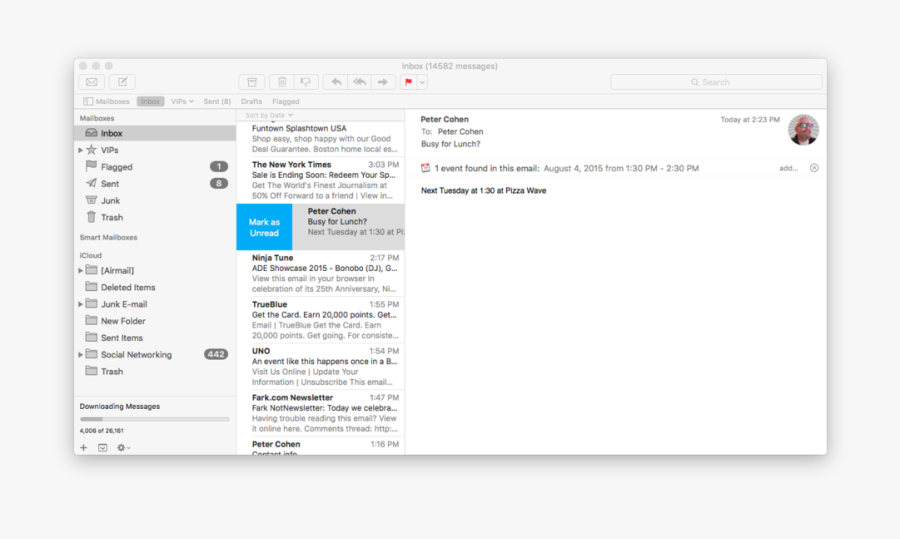Switch to the Drafts favorites tab
This screenshot has width=900, height=539.
tap(251, 101)
